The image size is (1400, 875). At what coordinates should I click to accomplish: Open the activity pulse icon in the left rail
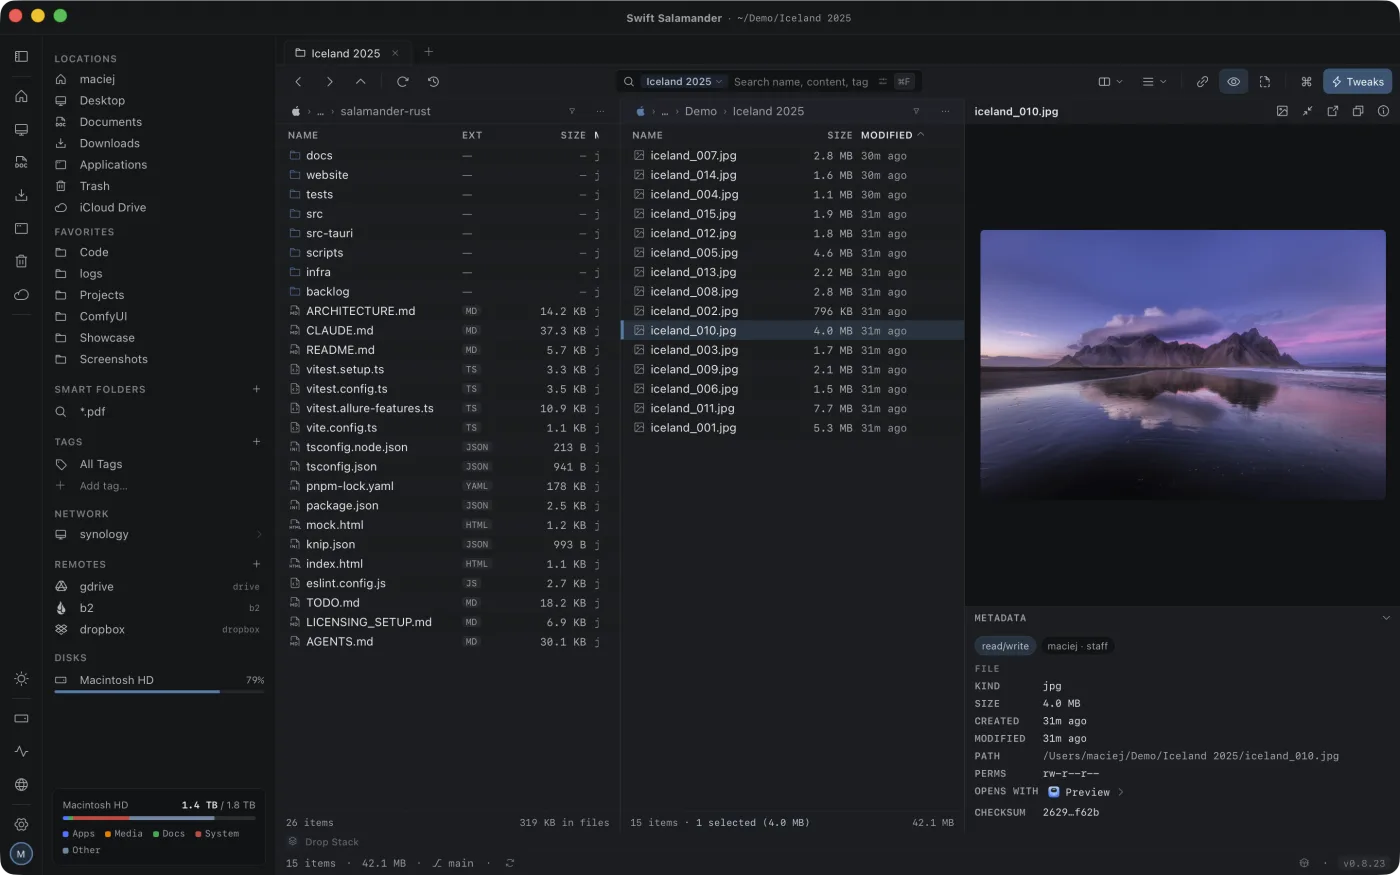(21, 751)
